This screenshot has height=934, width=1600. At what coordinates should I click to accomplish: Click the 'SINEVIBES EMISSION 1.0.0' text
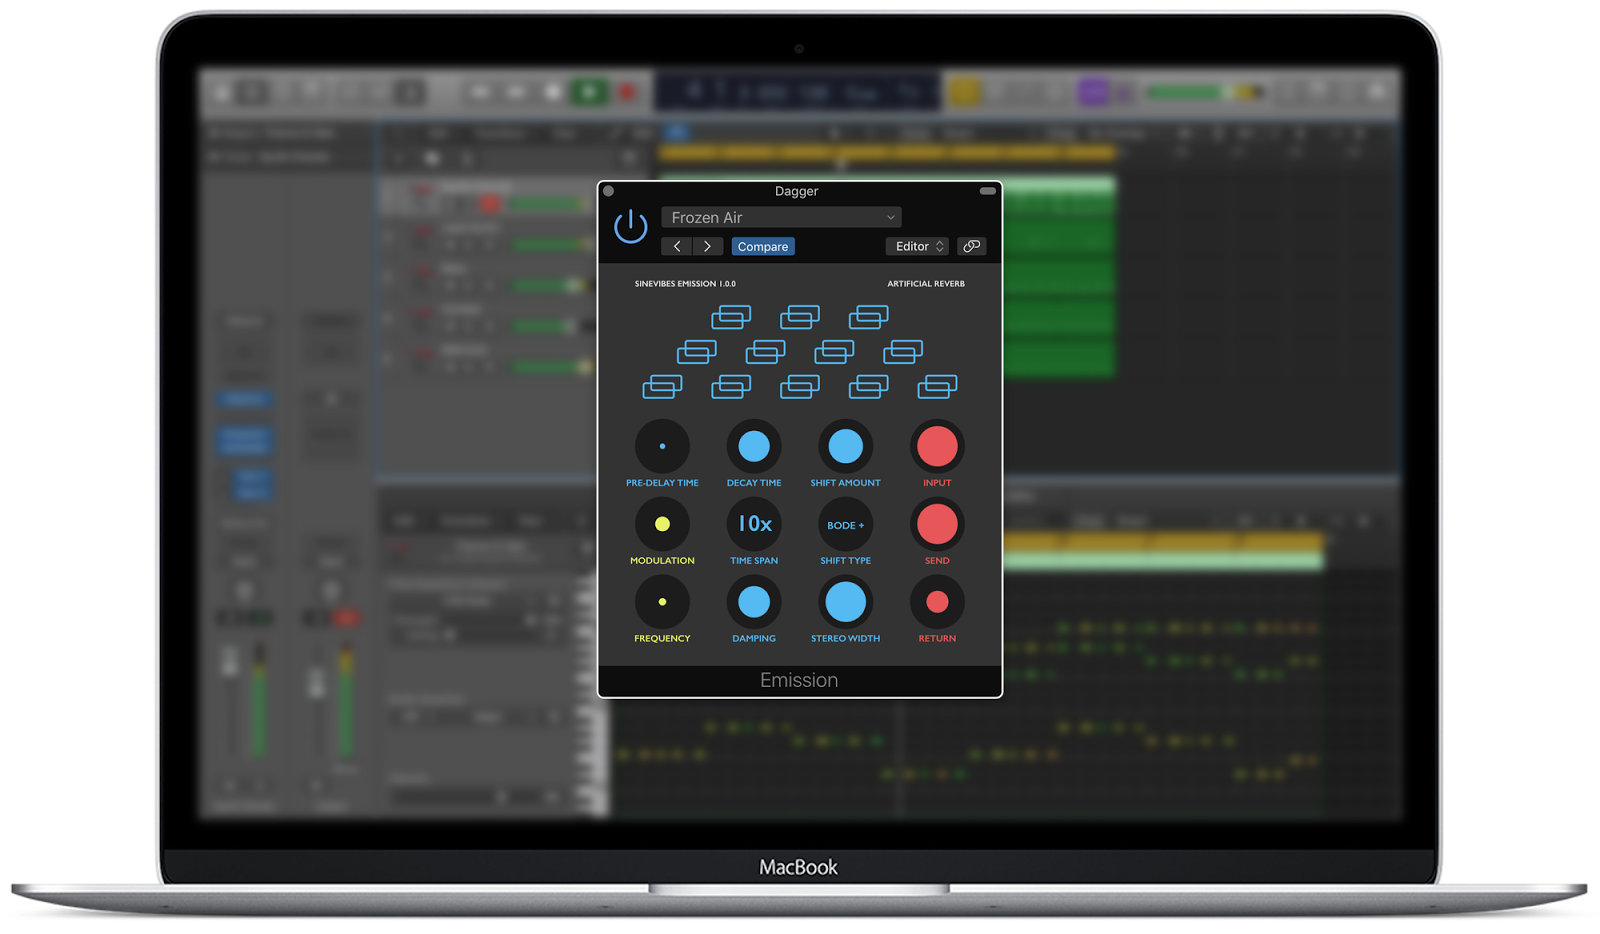pyautogui.click(x=685, y=284)
